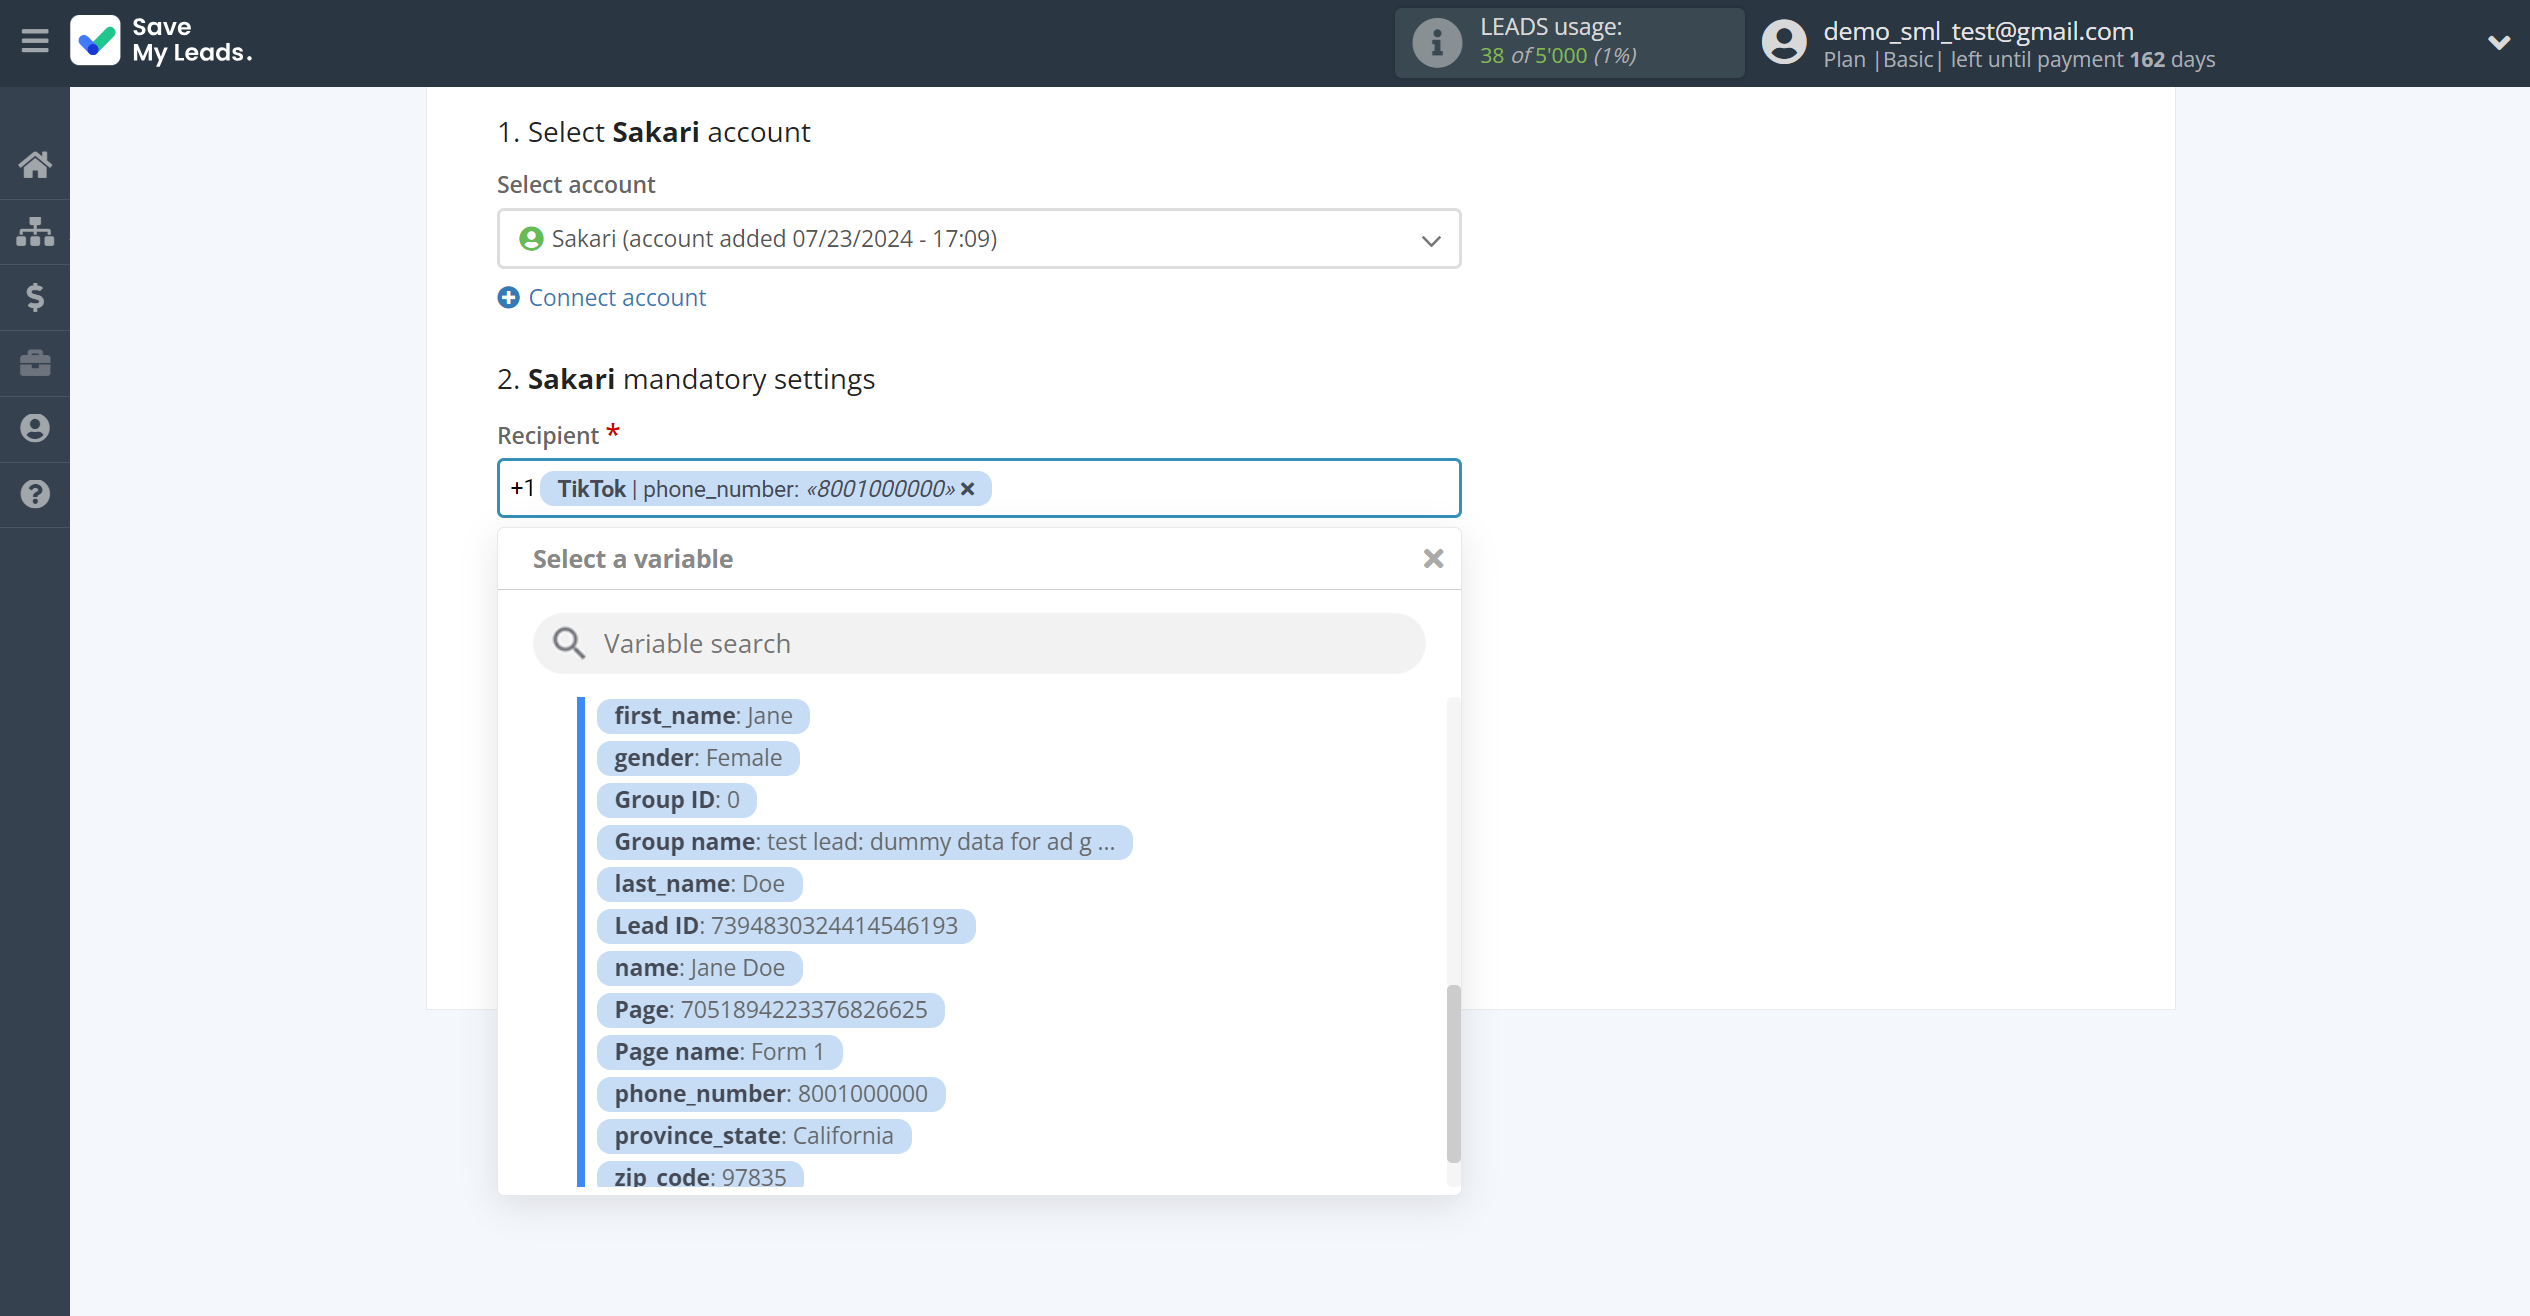Select the gender: Female variable
Image resolution: width=2530 pixels, height=1316 pixels.
pyautogui.click(x=698, y=758)
